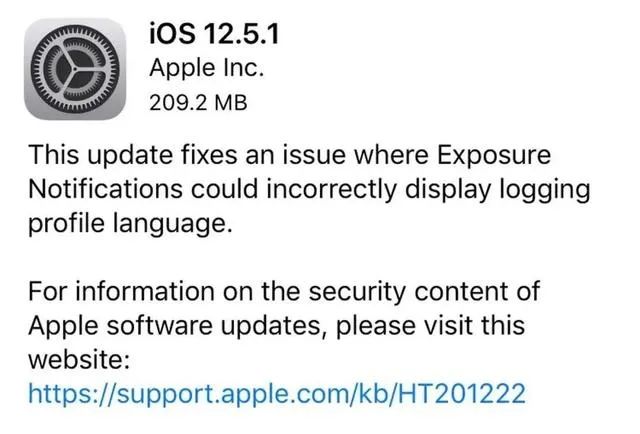
Task: Tap the word "could" in the description
Action: (224, 189)
